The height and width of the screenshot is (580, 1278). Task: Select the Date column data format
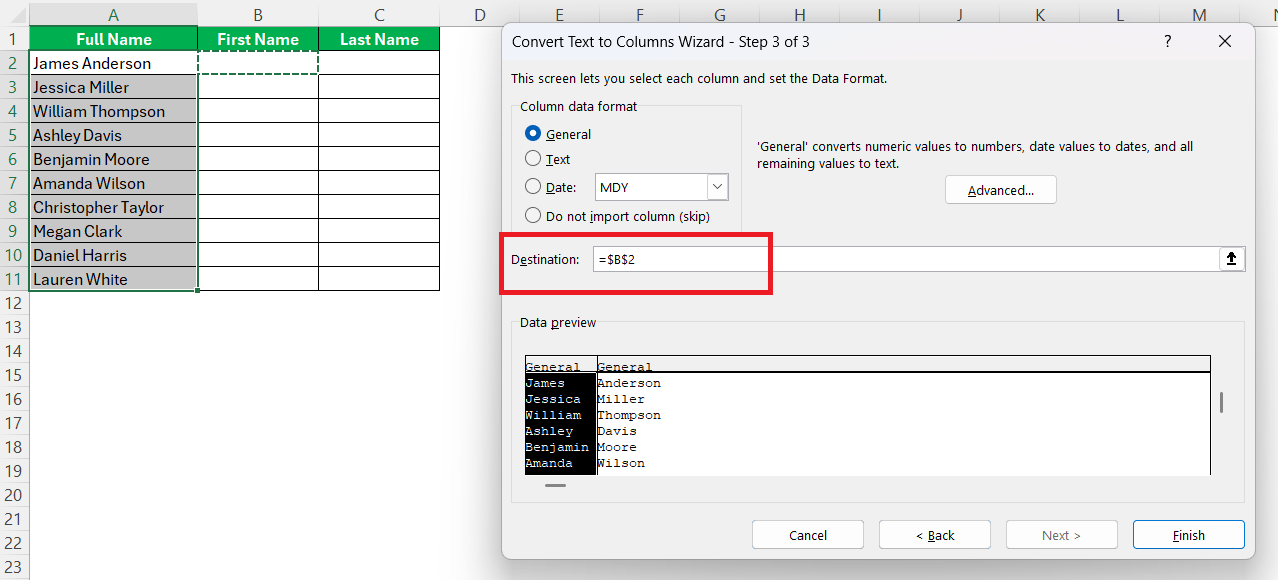click(551, 187)
